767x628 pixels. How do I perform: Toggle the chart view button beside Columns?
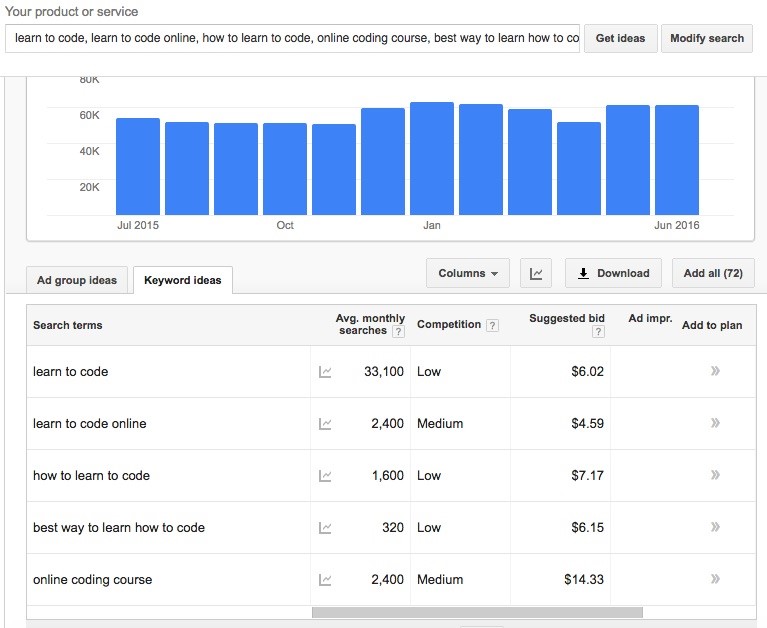click(536, 273)
